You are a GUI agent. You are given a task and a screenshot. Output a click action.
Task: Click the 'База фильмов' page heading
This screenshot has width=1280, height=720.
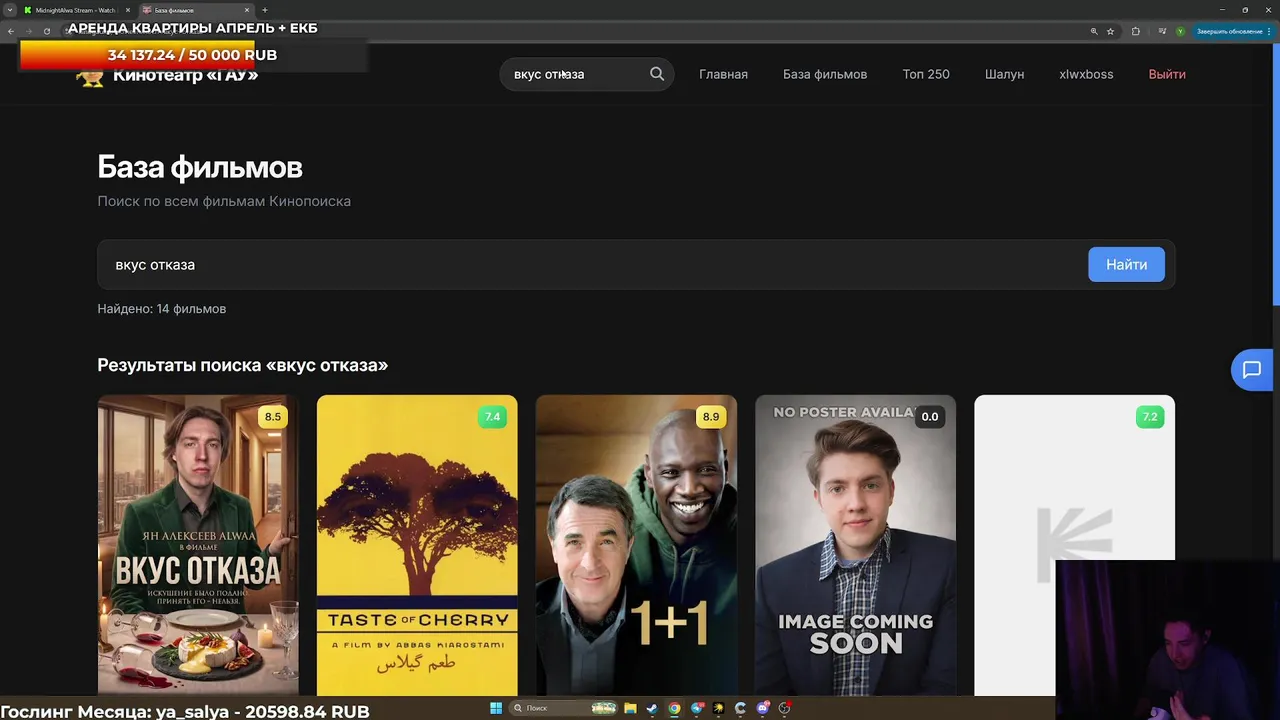(200, 167)
